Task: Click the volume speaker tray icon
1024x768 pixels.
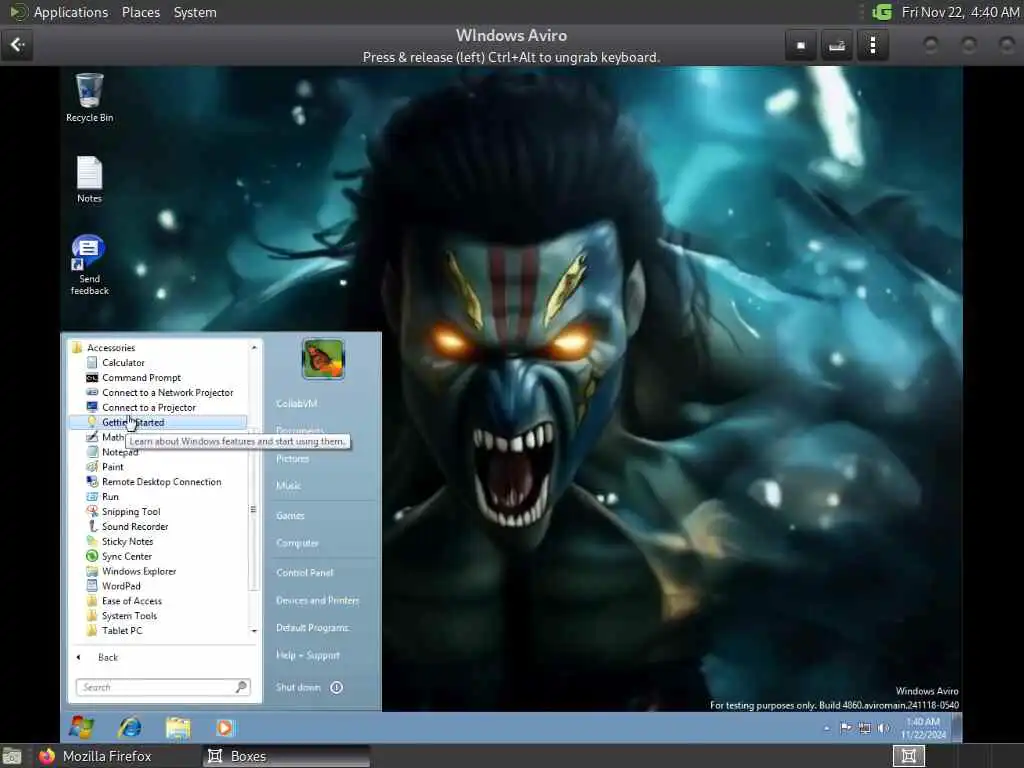Action: pyautogui.click(x=884, y=728)
